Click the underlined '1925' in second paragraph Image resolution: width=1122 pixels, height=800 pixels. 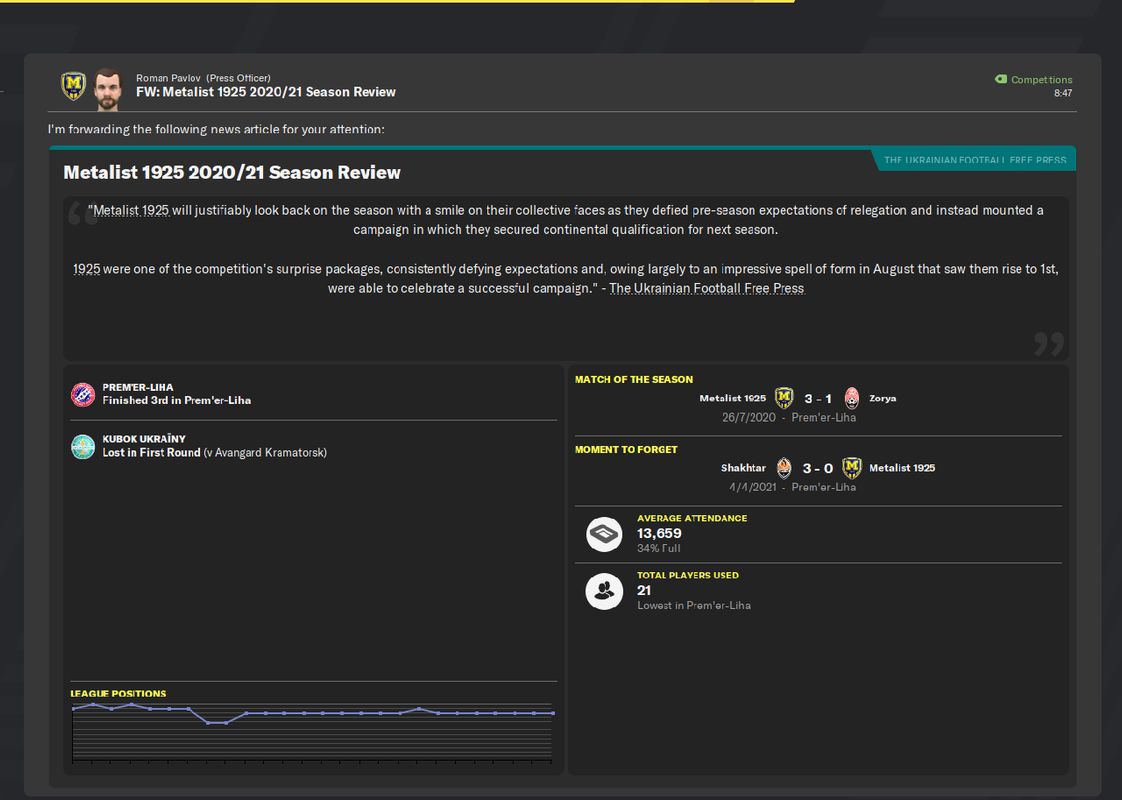pos(87,269)
